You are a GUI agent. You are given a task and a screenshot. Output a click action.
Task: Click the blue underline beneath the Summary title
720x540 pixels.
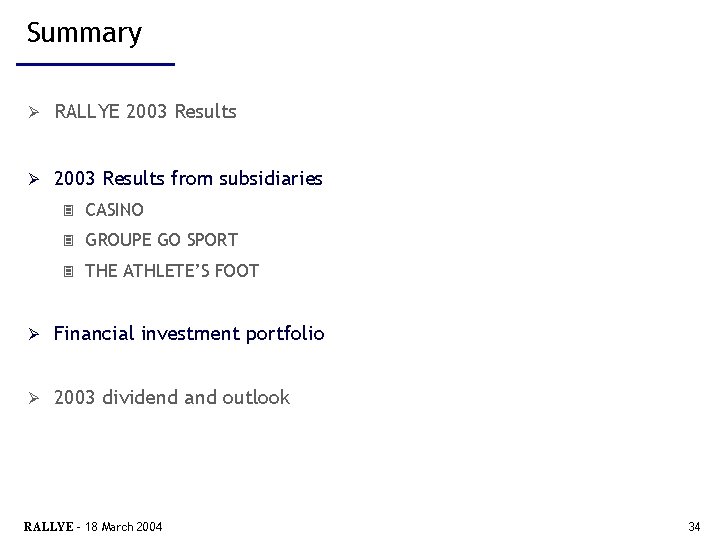click(96, 64)
